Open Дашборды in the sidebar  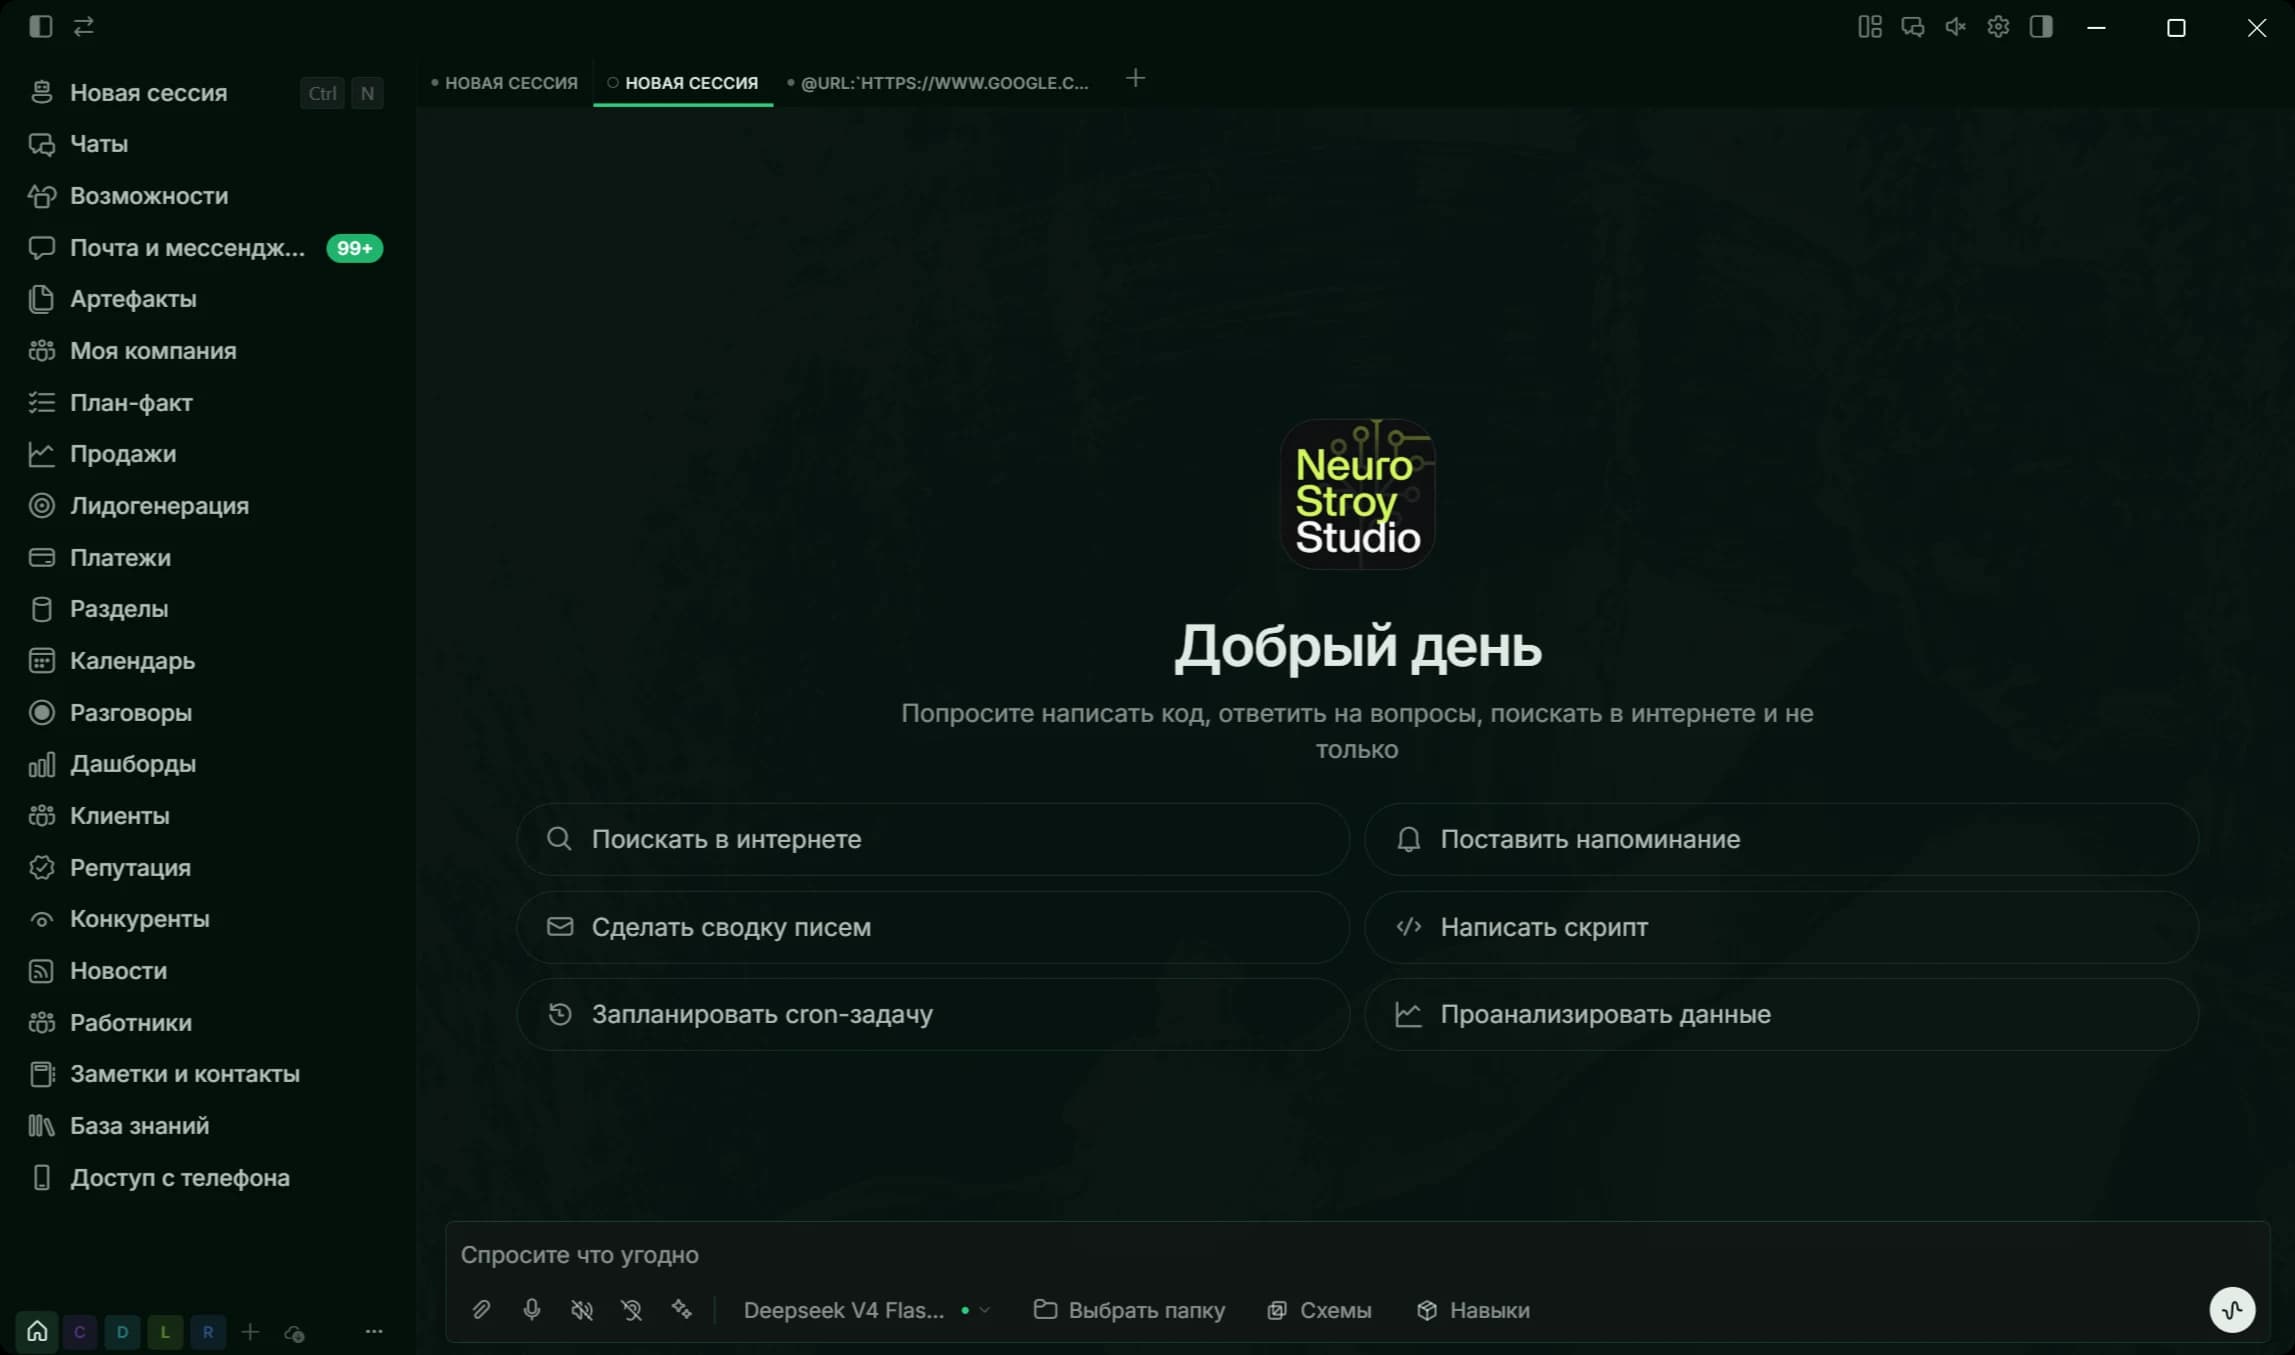point(205,764)
